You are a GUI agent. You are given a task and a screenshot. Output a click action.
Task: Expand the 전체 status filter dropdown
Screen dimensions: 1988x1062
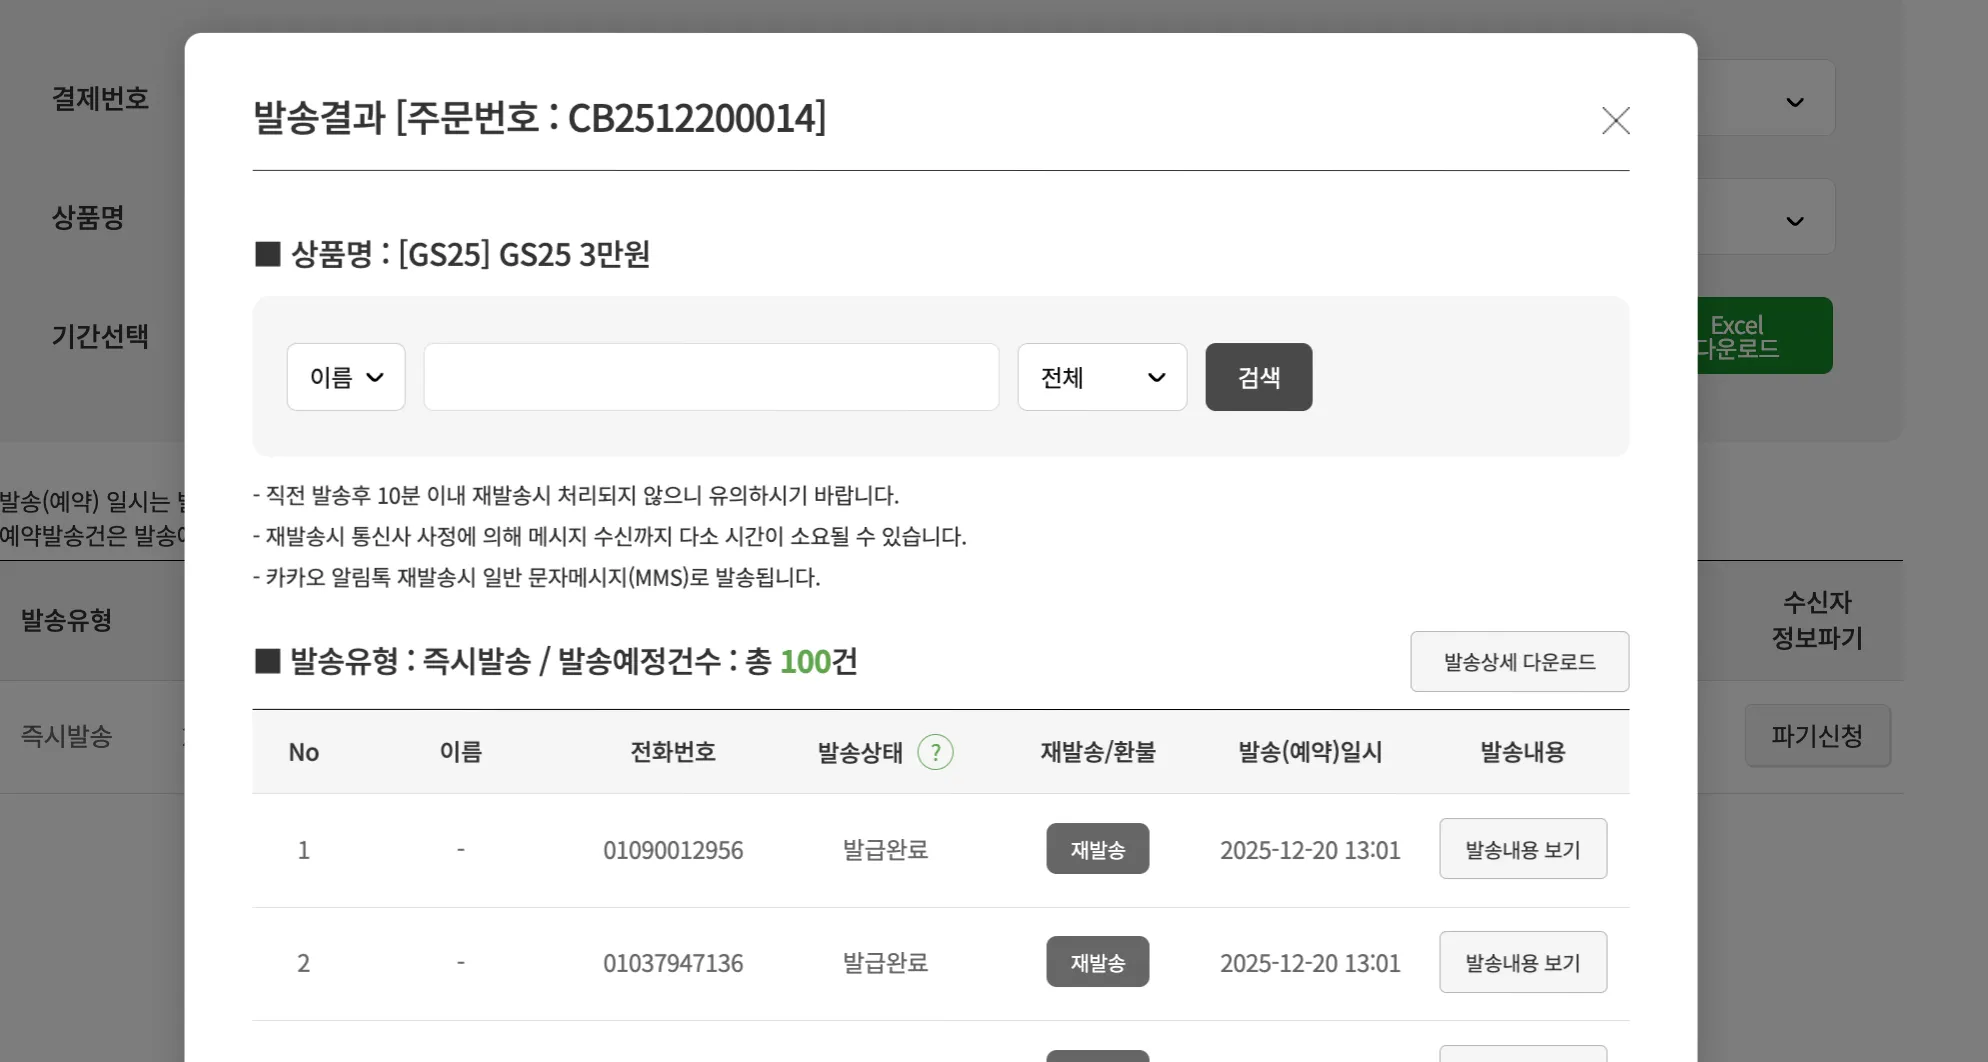click(1102, 377)
